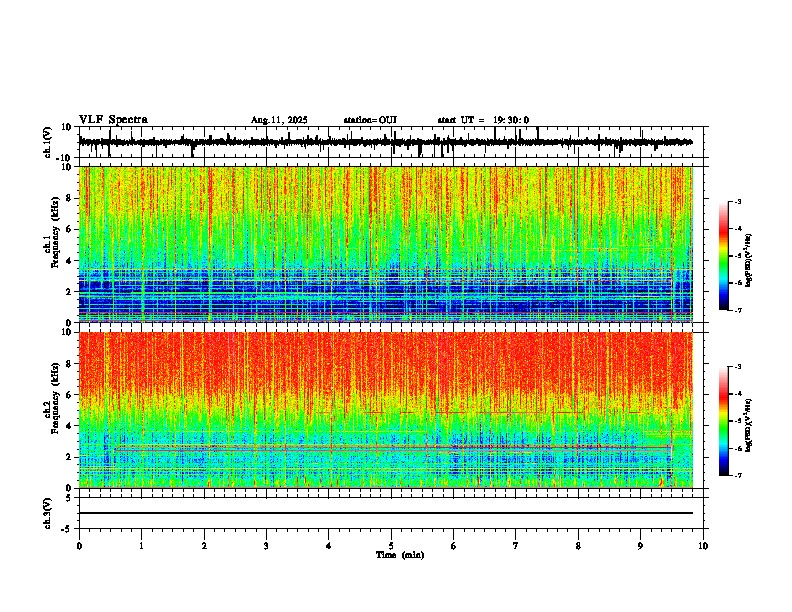Click the log(PSD) label of ch.1 color bar

749,260
